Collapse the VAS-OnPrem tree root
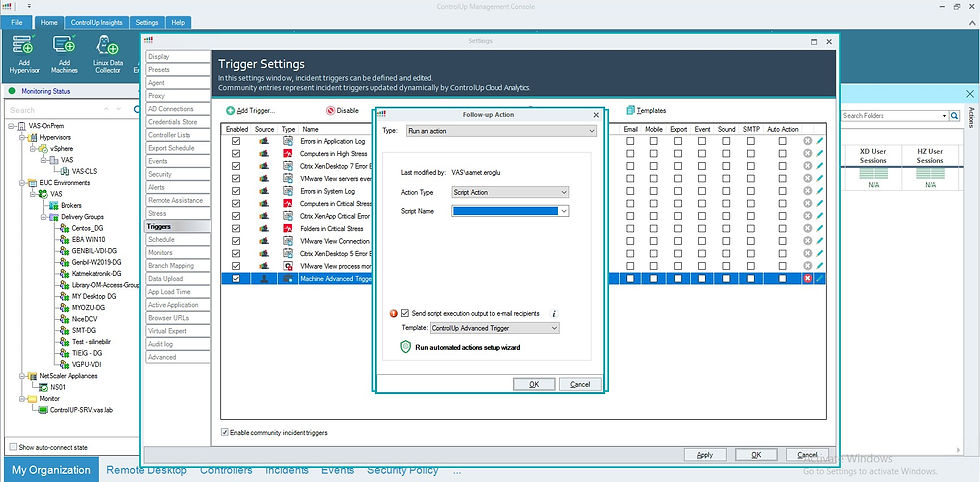 coord(12,126)
